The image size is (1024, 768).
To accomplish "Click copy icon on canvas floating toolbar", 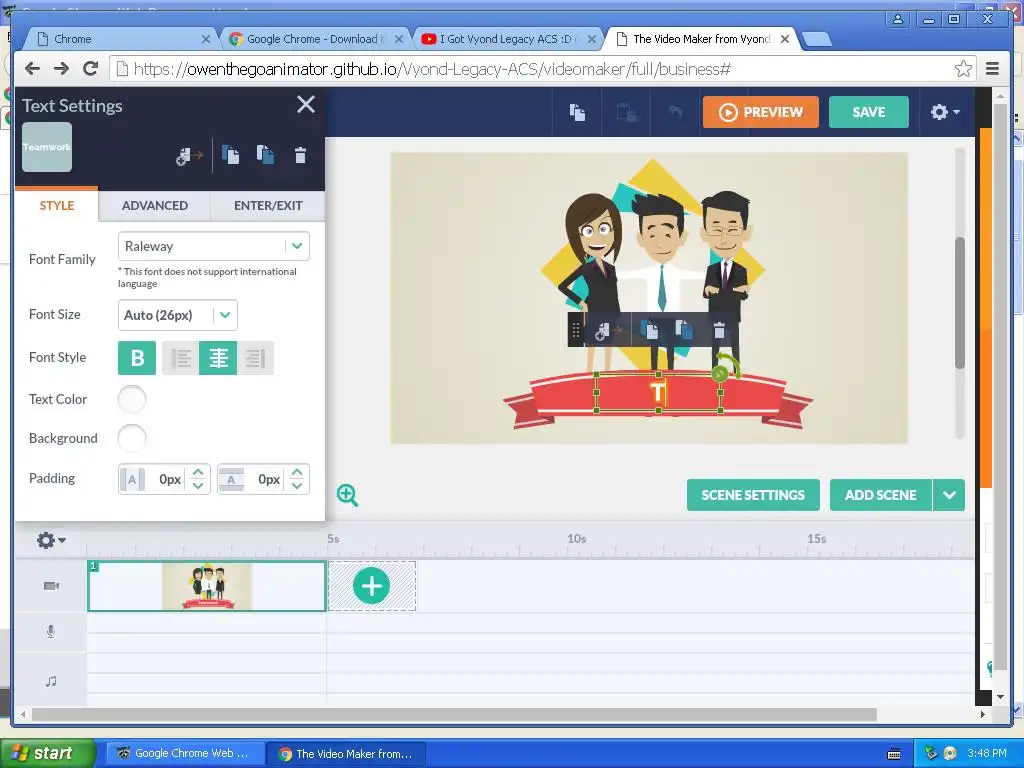I will 649,330.
